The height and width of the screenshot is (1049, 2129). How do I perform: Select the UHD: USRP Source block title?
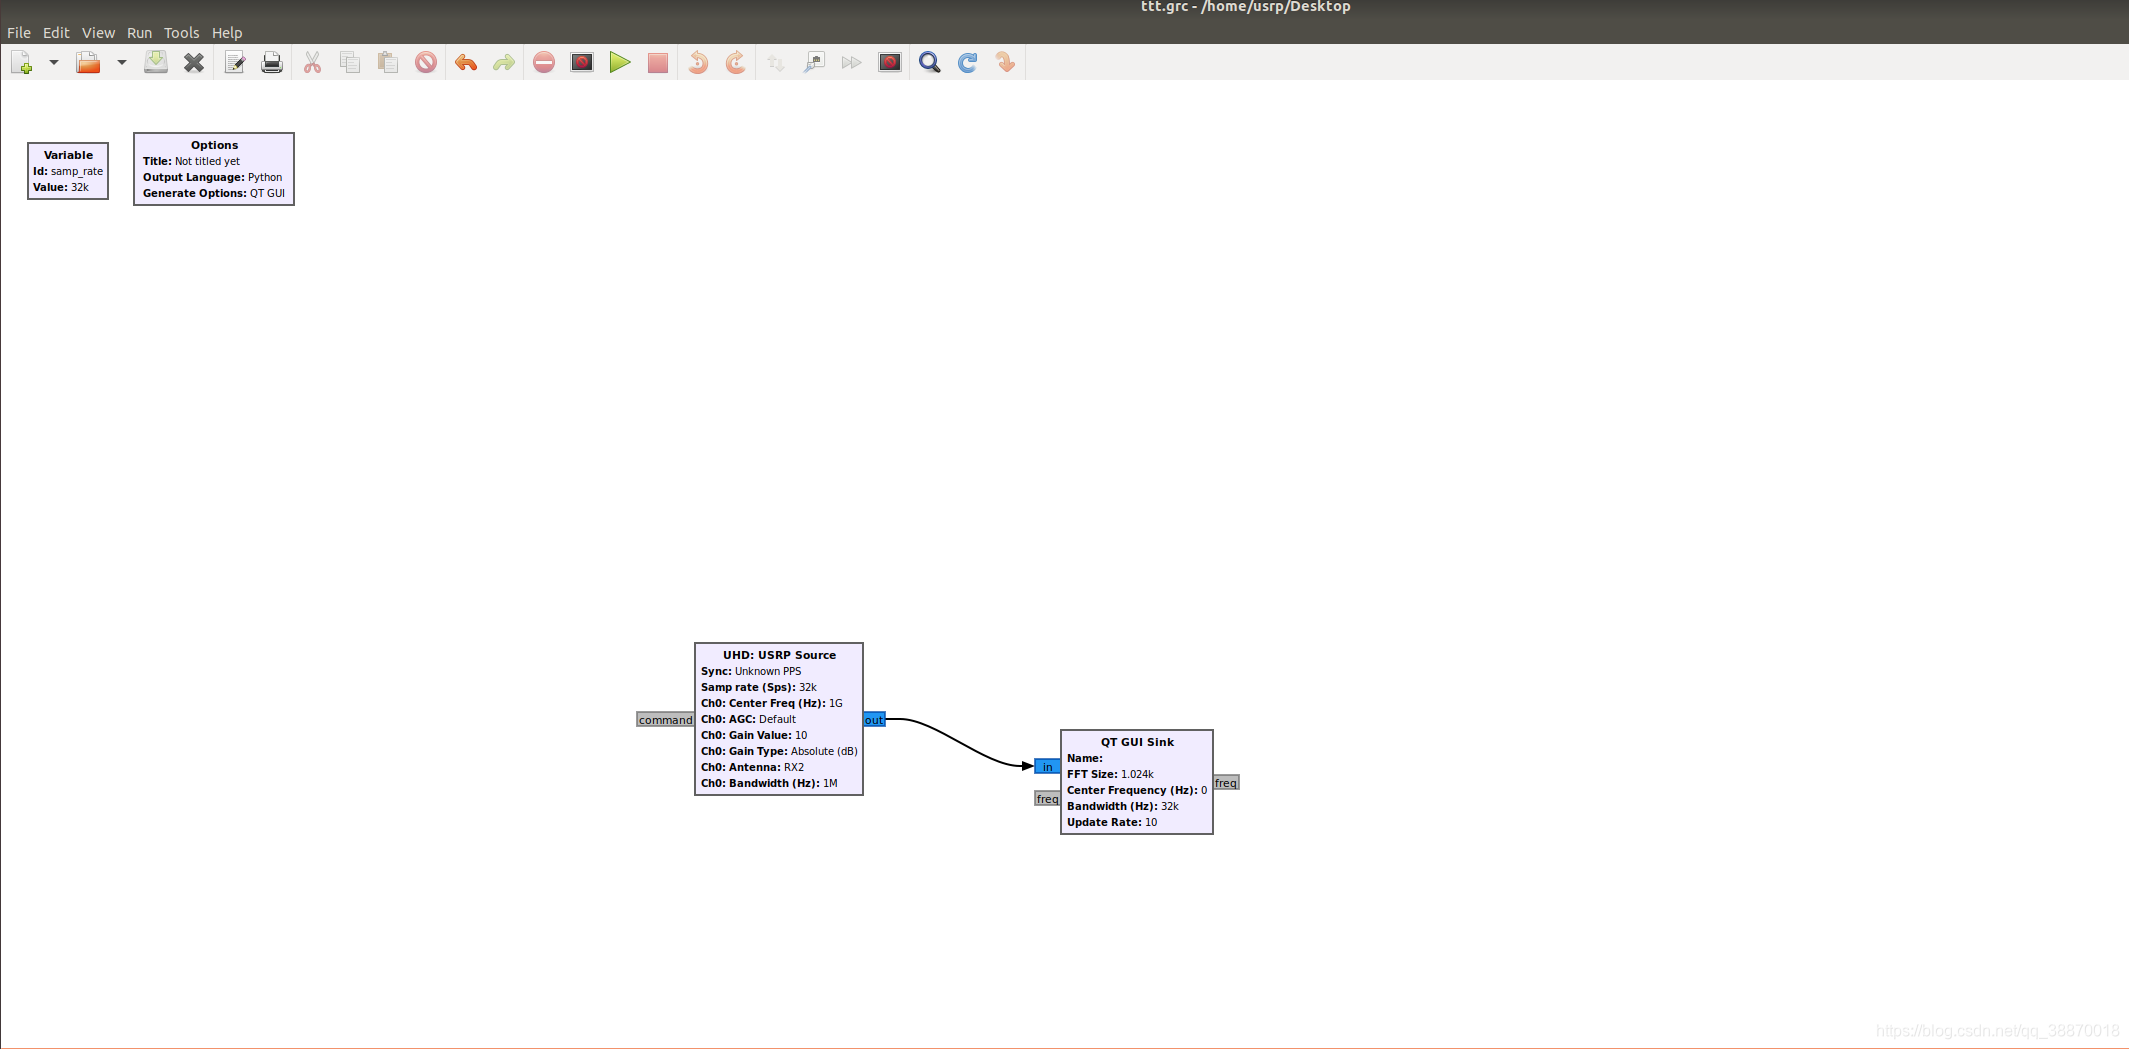(x=779, y=655)
